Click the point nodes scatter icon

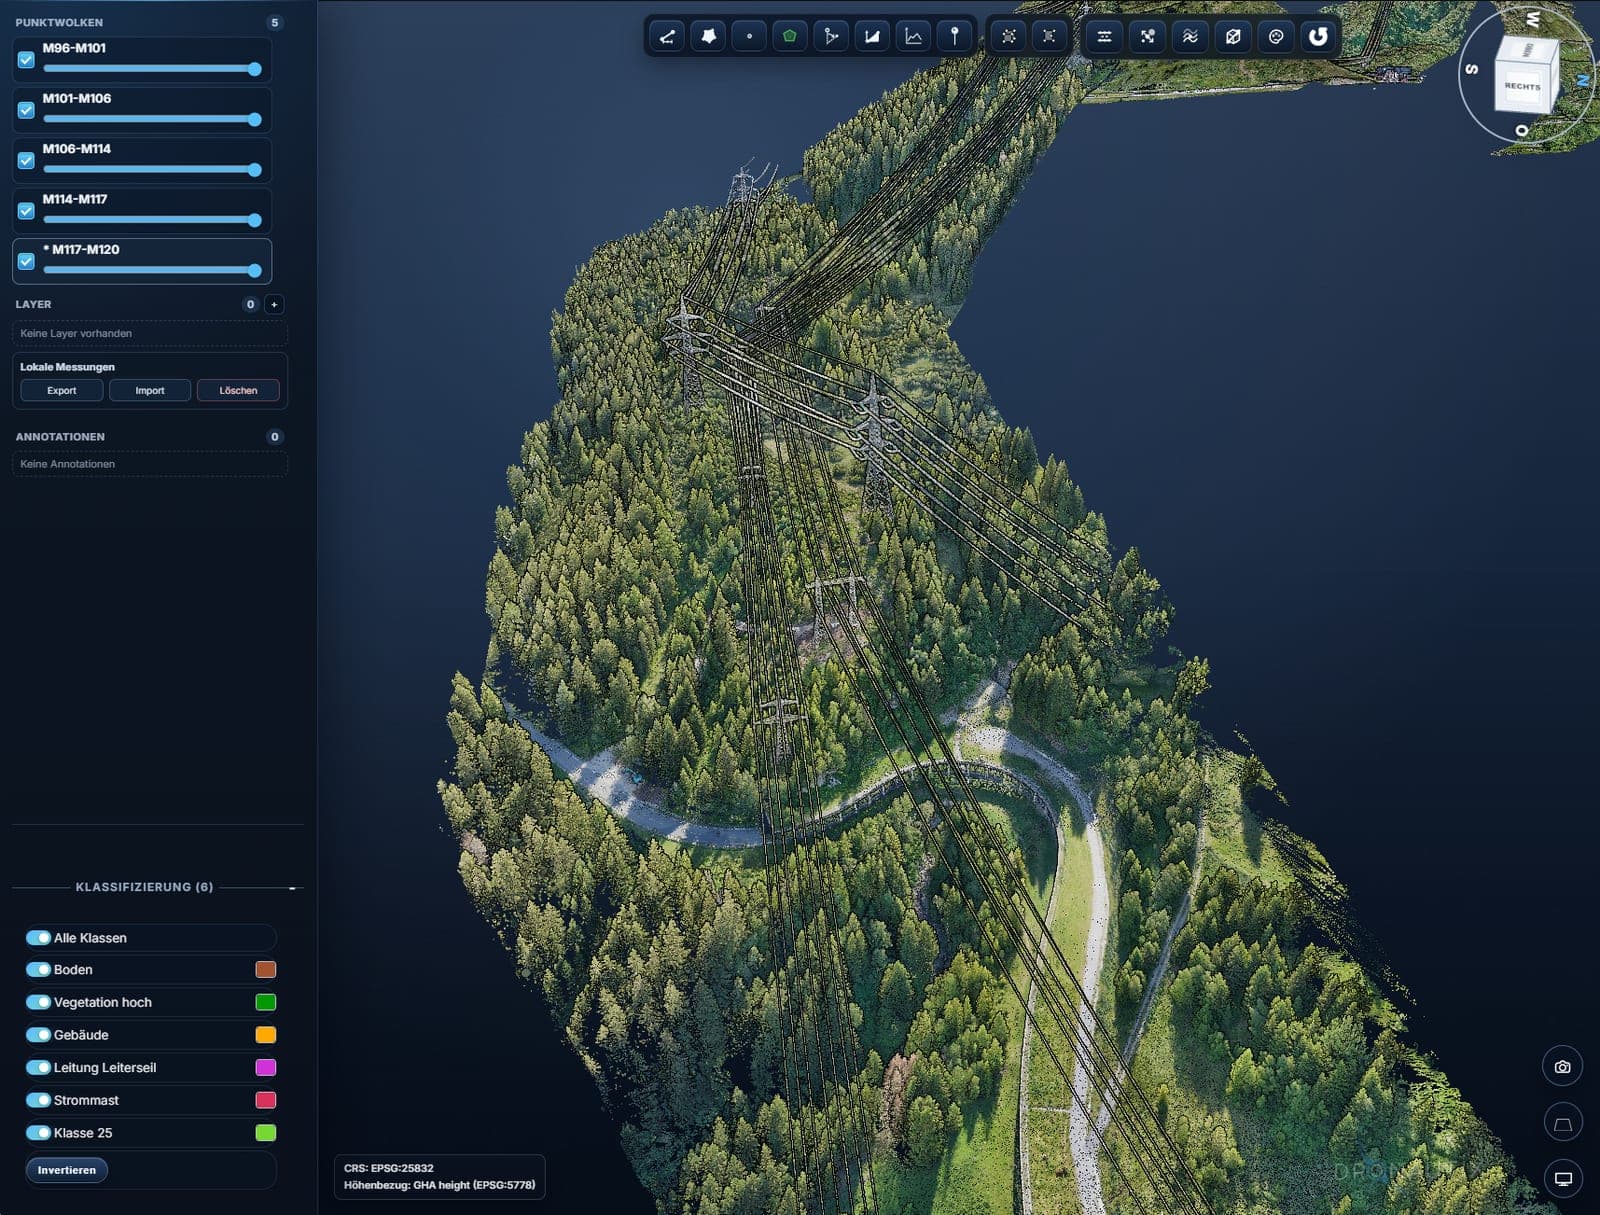pos(1147,37)
